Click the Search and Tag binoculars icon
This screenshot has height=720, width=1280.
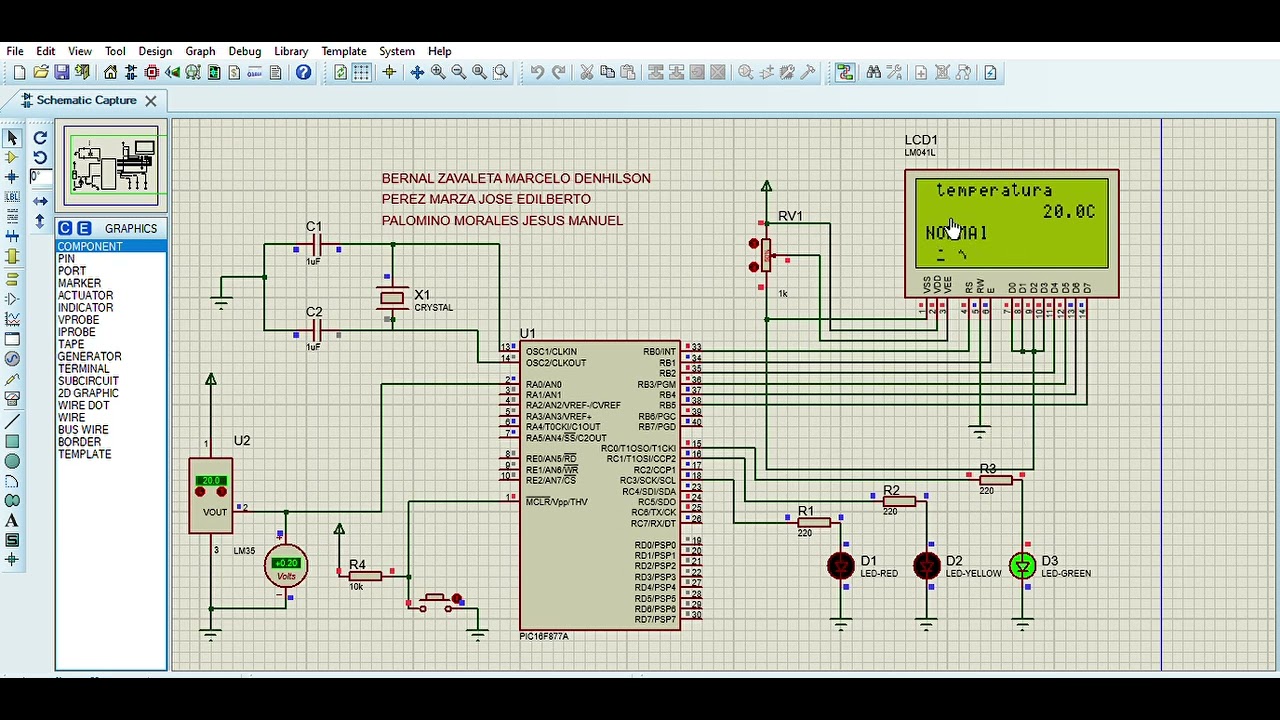click(874, 72)
